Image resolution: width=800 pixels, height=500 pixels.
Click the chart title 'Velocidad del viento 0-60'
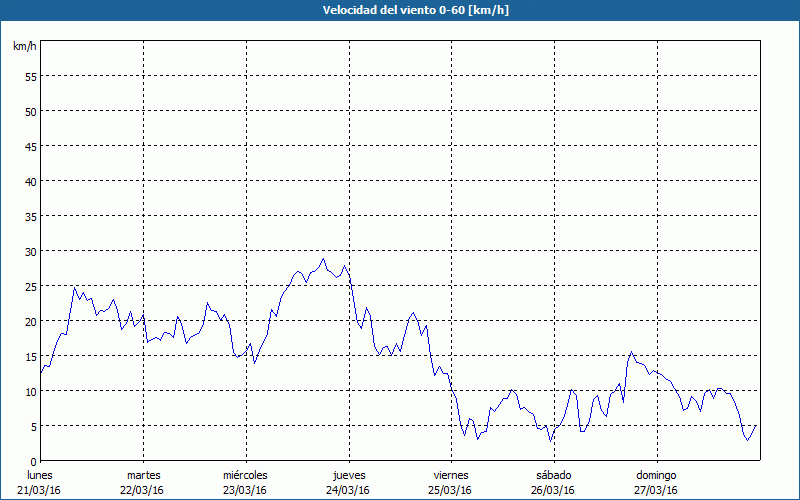click(400, 9)
